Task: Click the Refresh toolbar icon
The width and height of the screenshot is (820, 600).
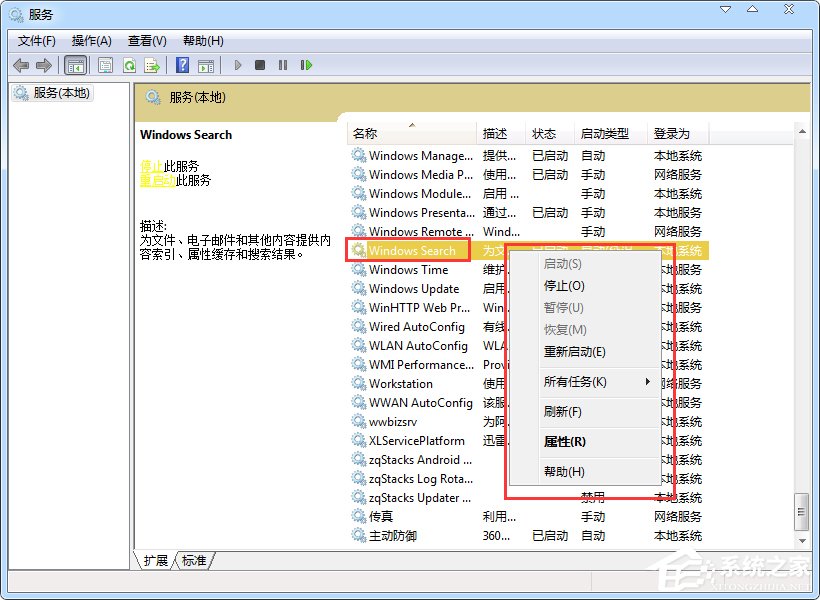Action: click(x=129, y=65)
